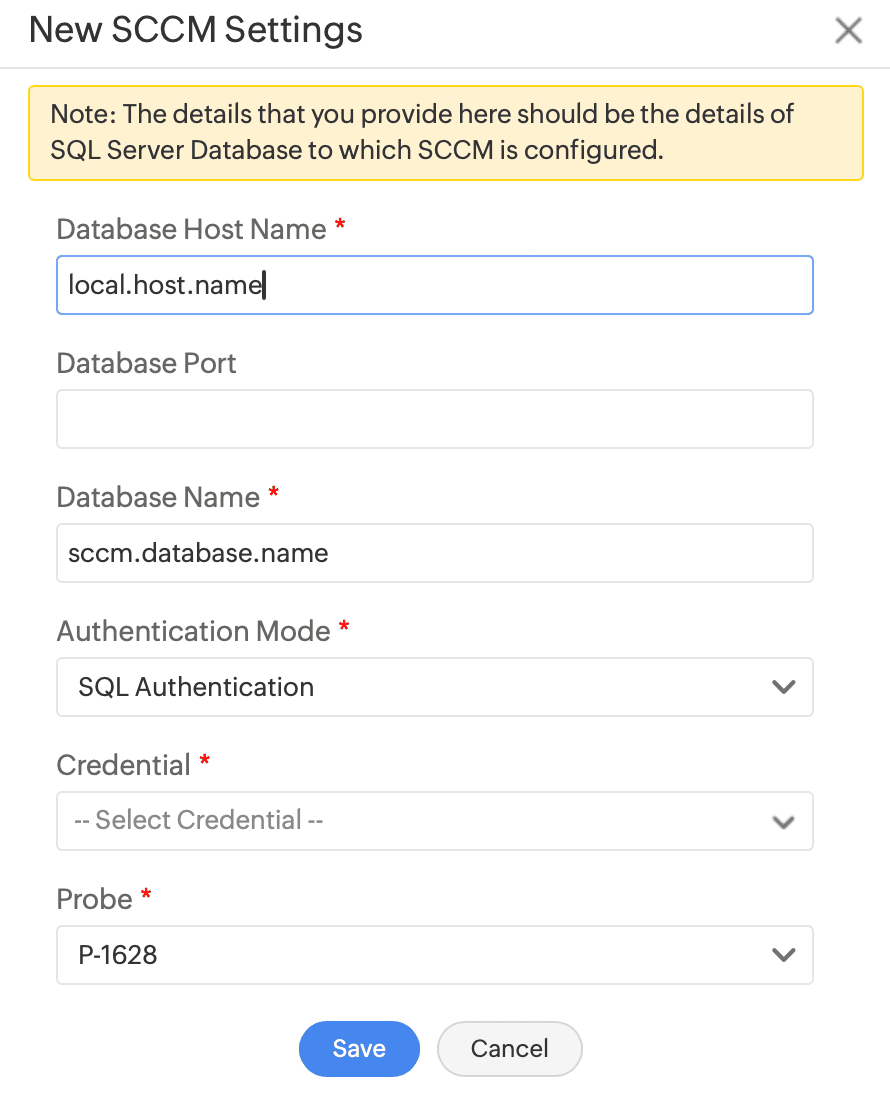The height and width of the screenshot is (1104, 890).
Task: Click the empty Database Port field
Action: tap(435, 419)
